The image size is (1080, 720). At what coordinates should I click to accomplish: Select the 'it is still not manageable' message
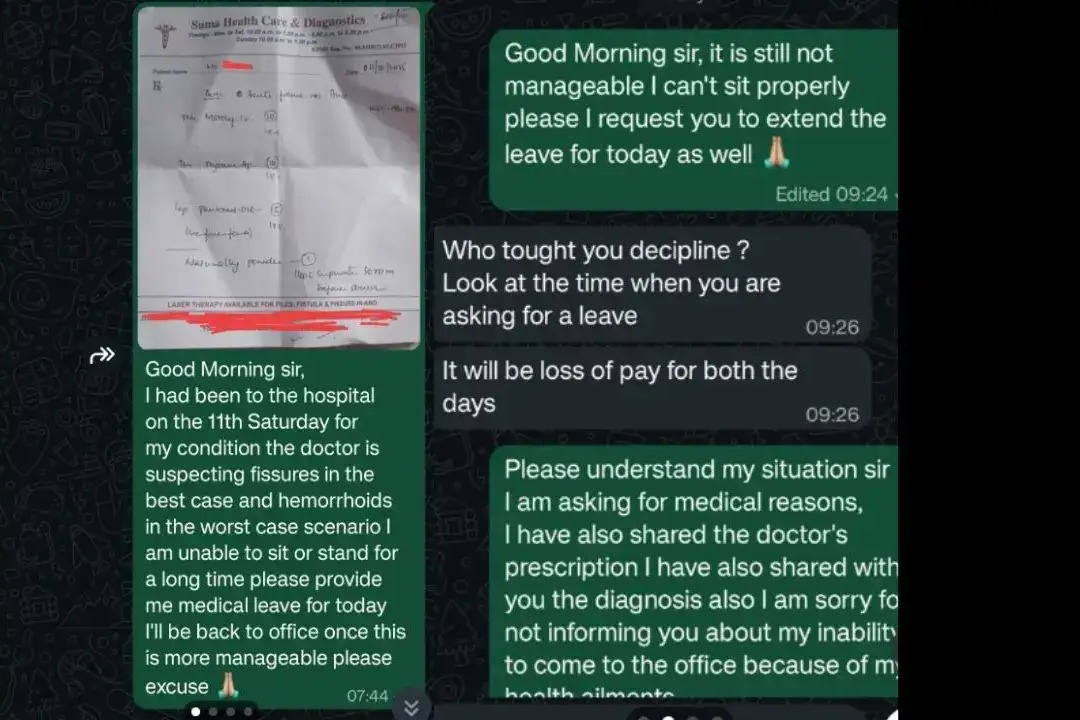[x=694, y=119]
